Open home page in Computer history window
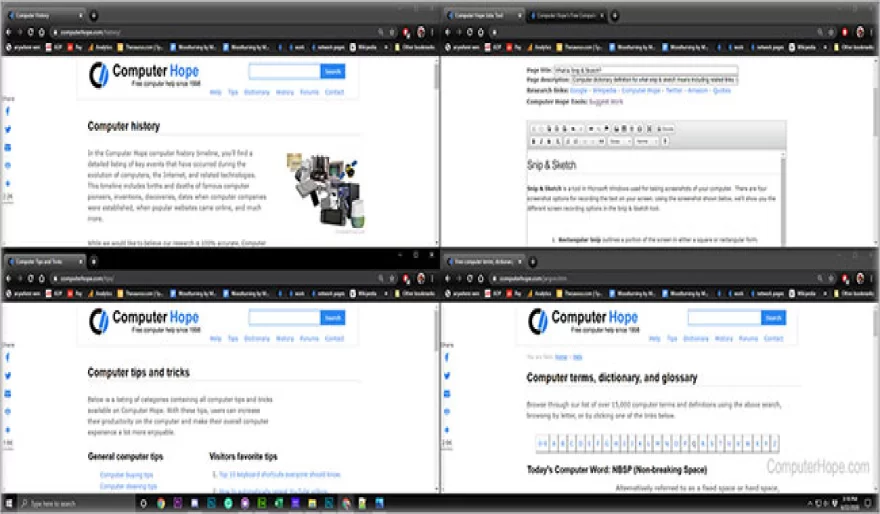This screenshot has width=880, height=514. (x=41, y=33)
